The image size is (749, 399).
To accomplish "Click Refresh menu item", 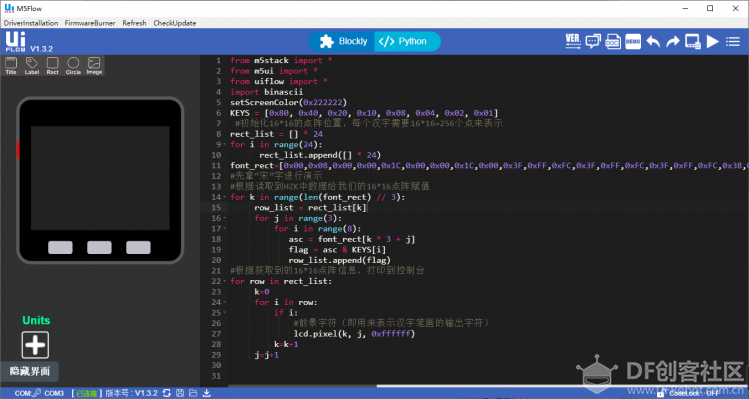I will pos(134,23).
